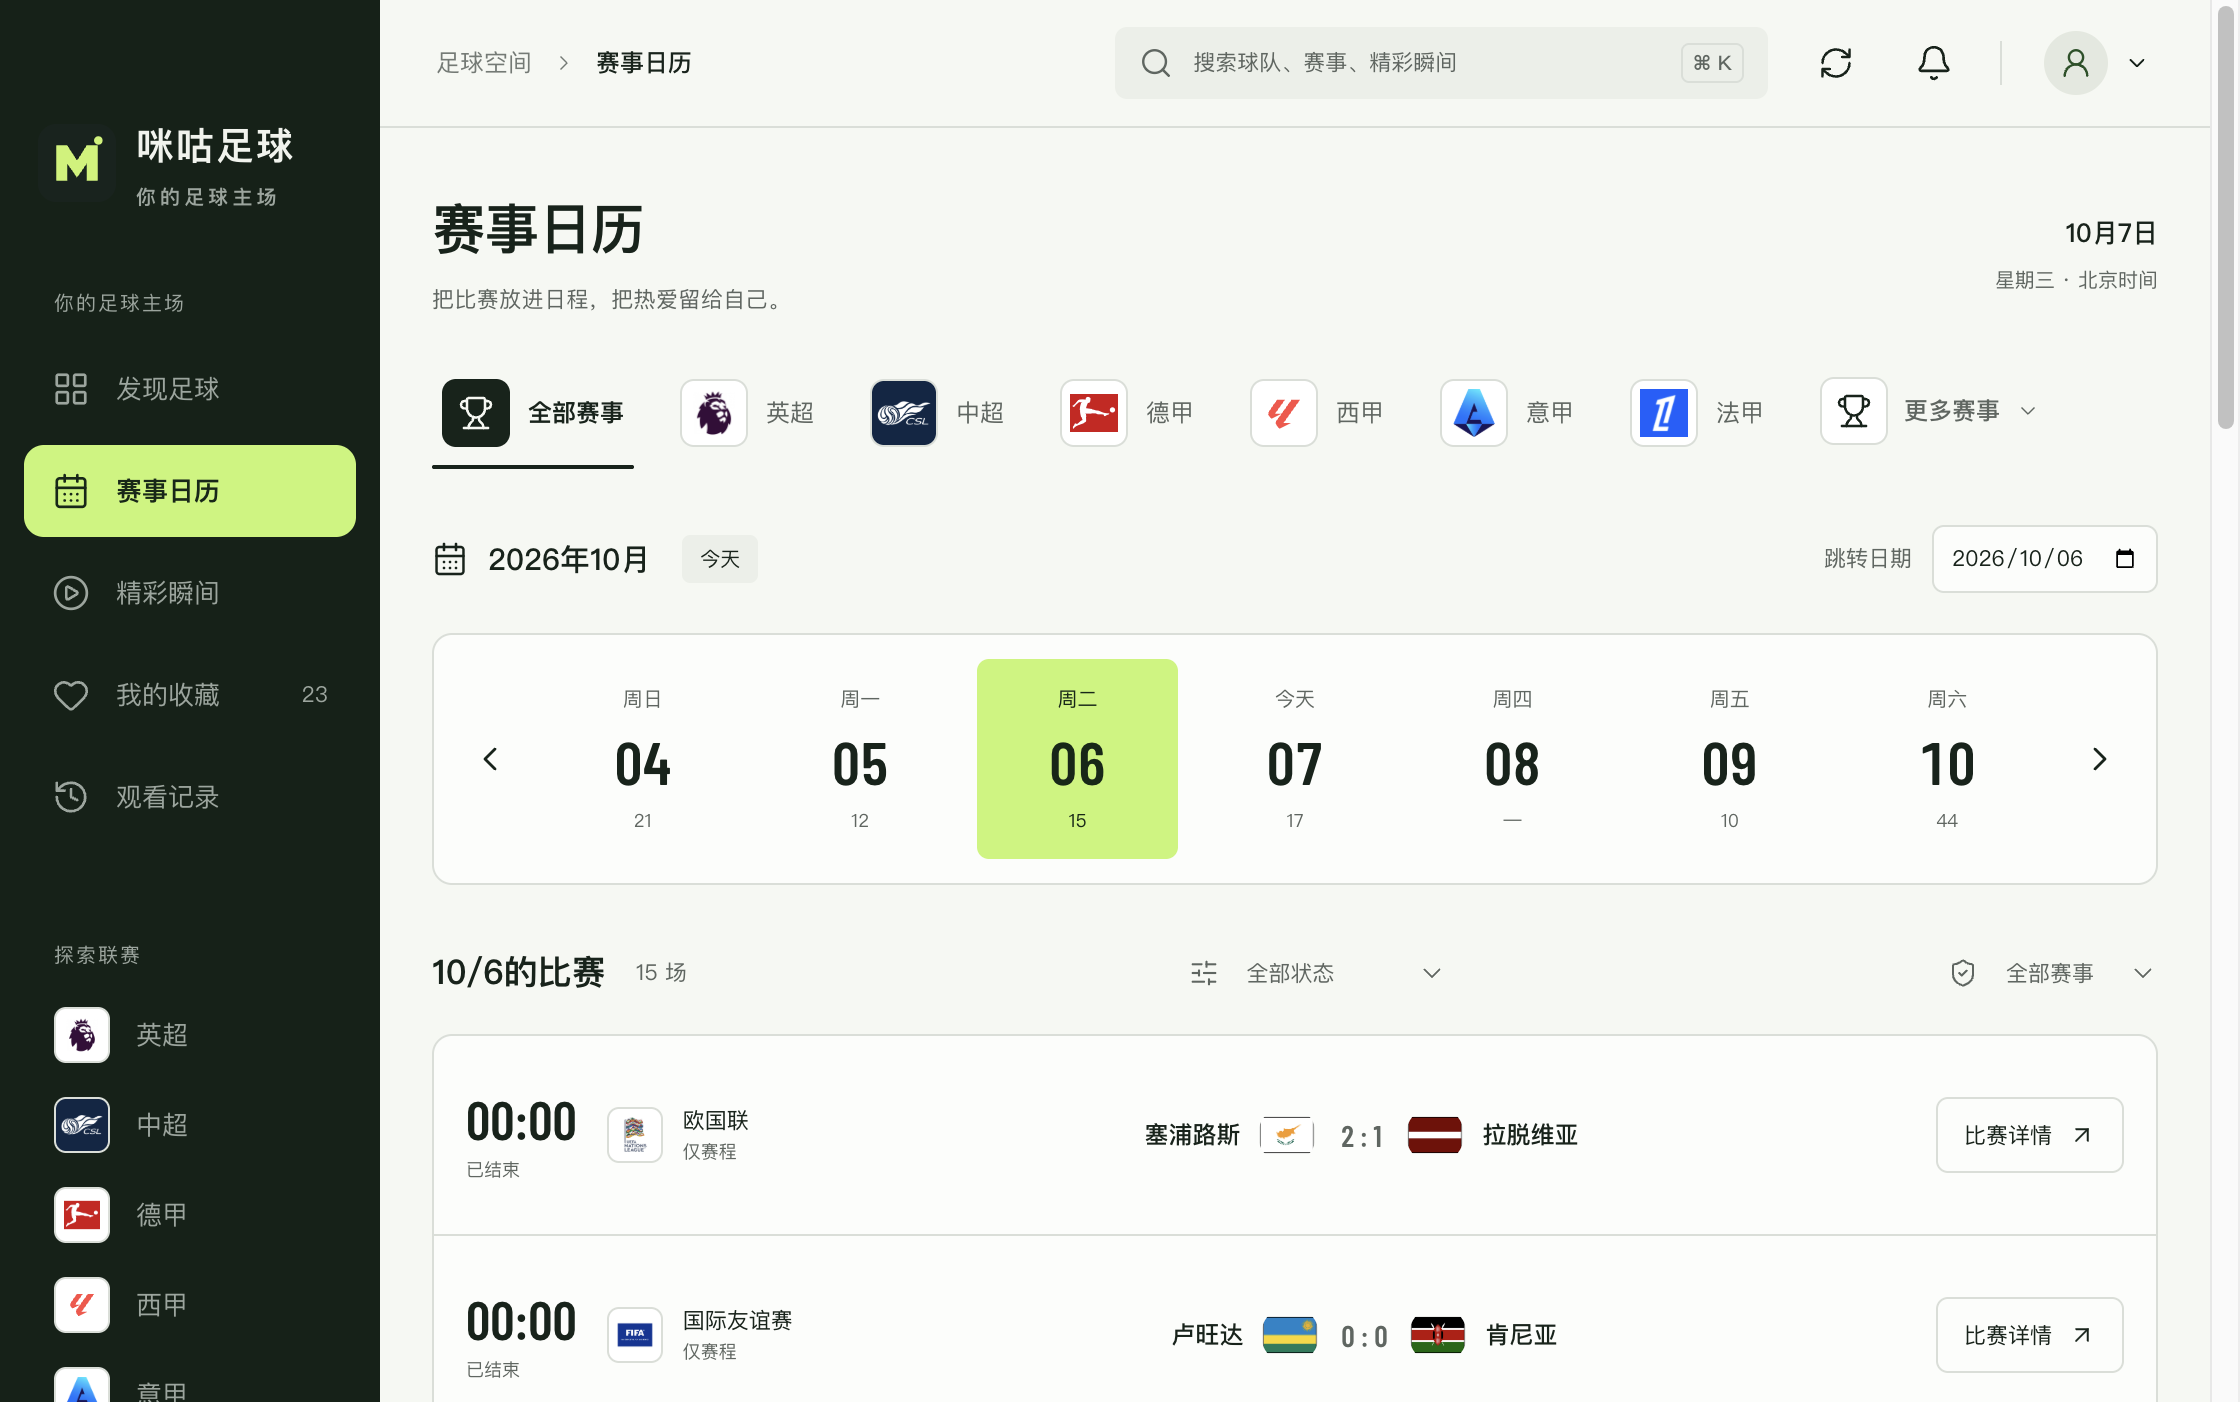Select the 法甲 Ligue 1 tab icon
Image resolution: width=2240 pixels, height=1402 pixels.
(1664, 412)
